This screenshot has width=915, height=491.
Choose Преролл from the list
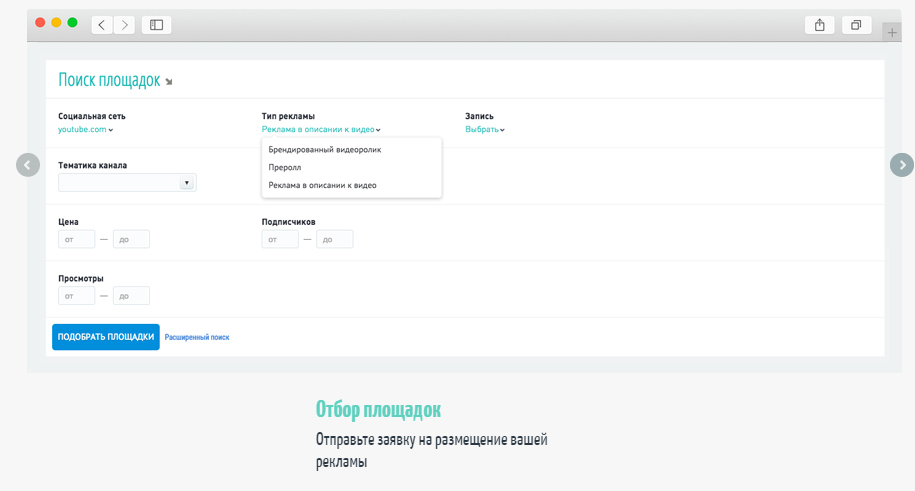click(x=285, y=168)
